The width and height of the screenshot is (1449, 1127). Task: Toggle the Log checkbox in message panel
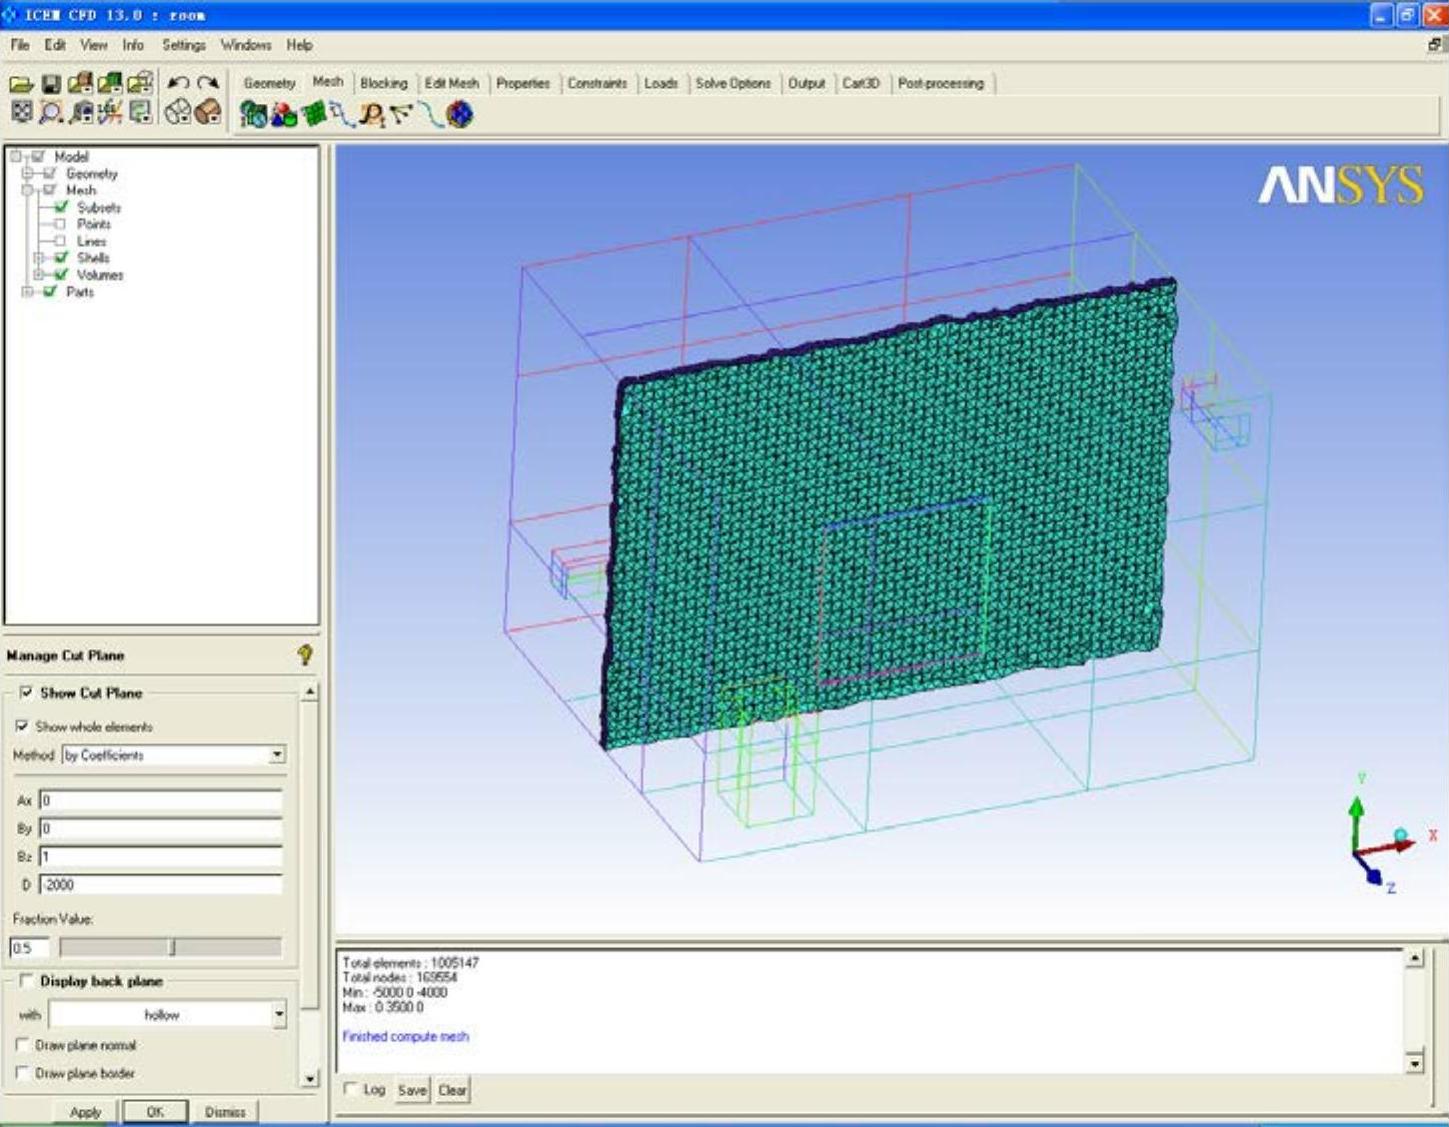[350, 1089]
